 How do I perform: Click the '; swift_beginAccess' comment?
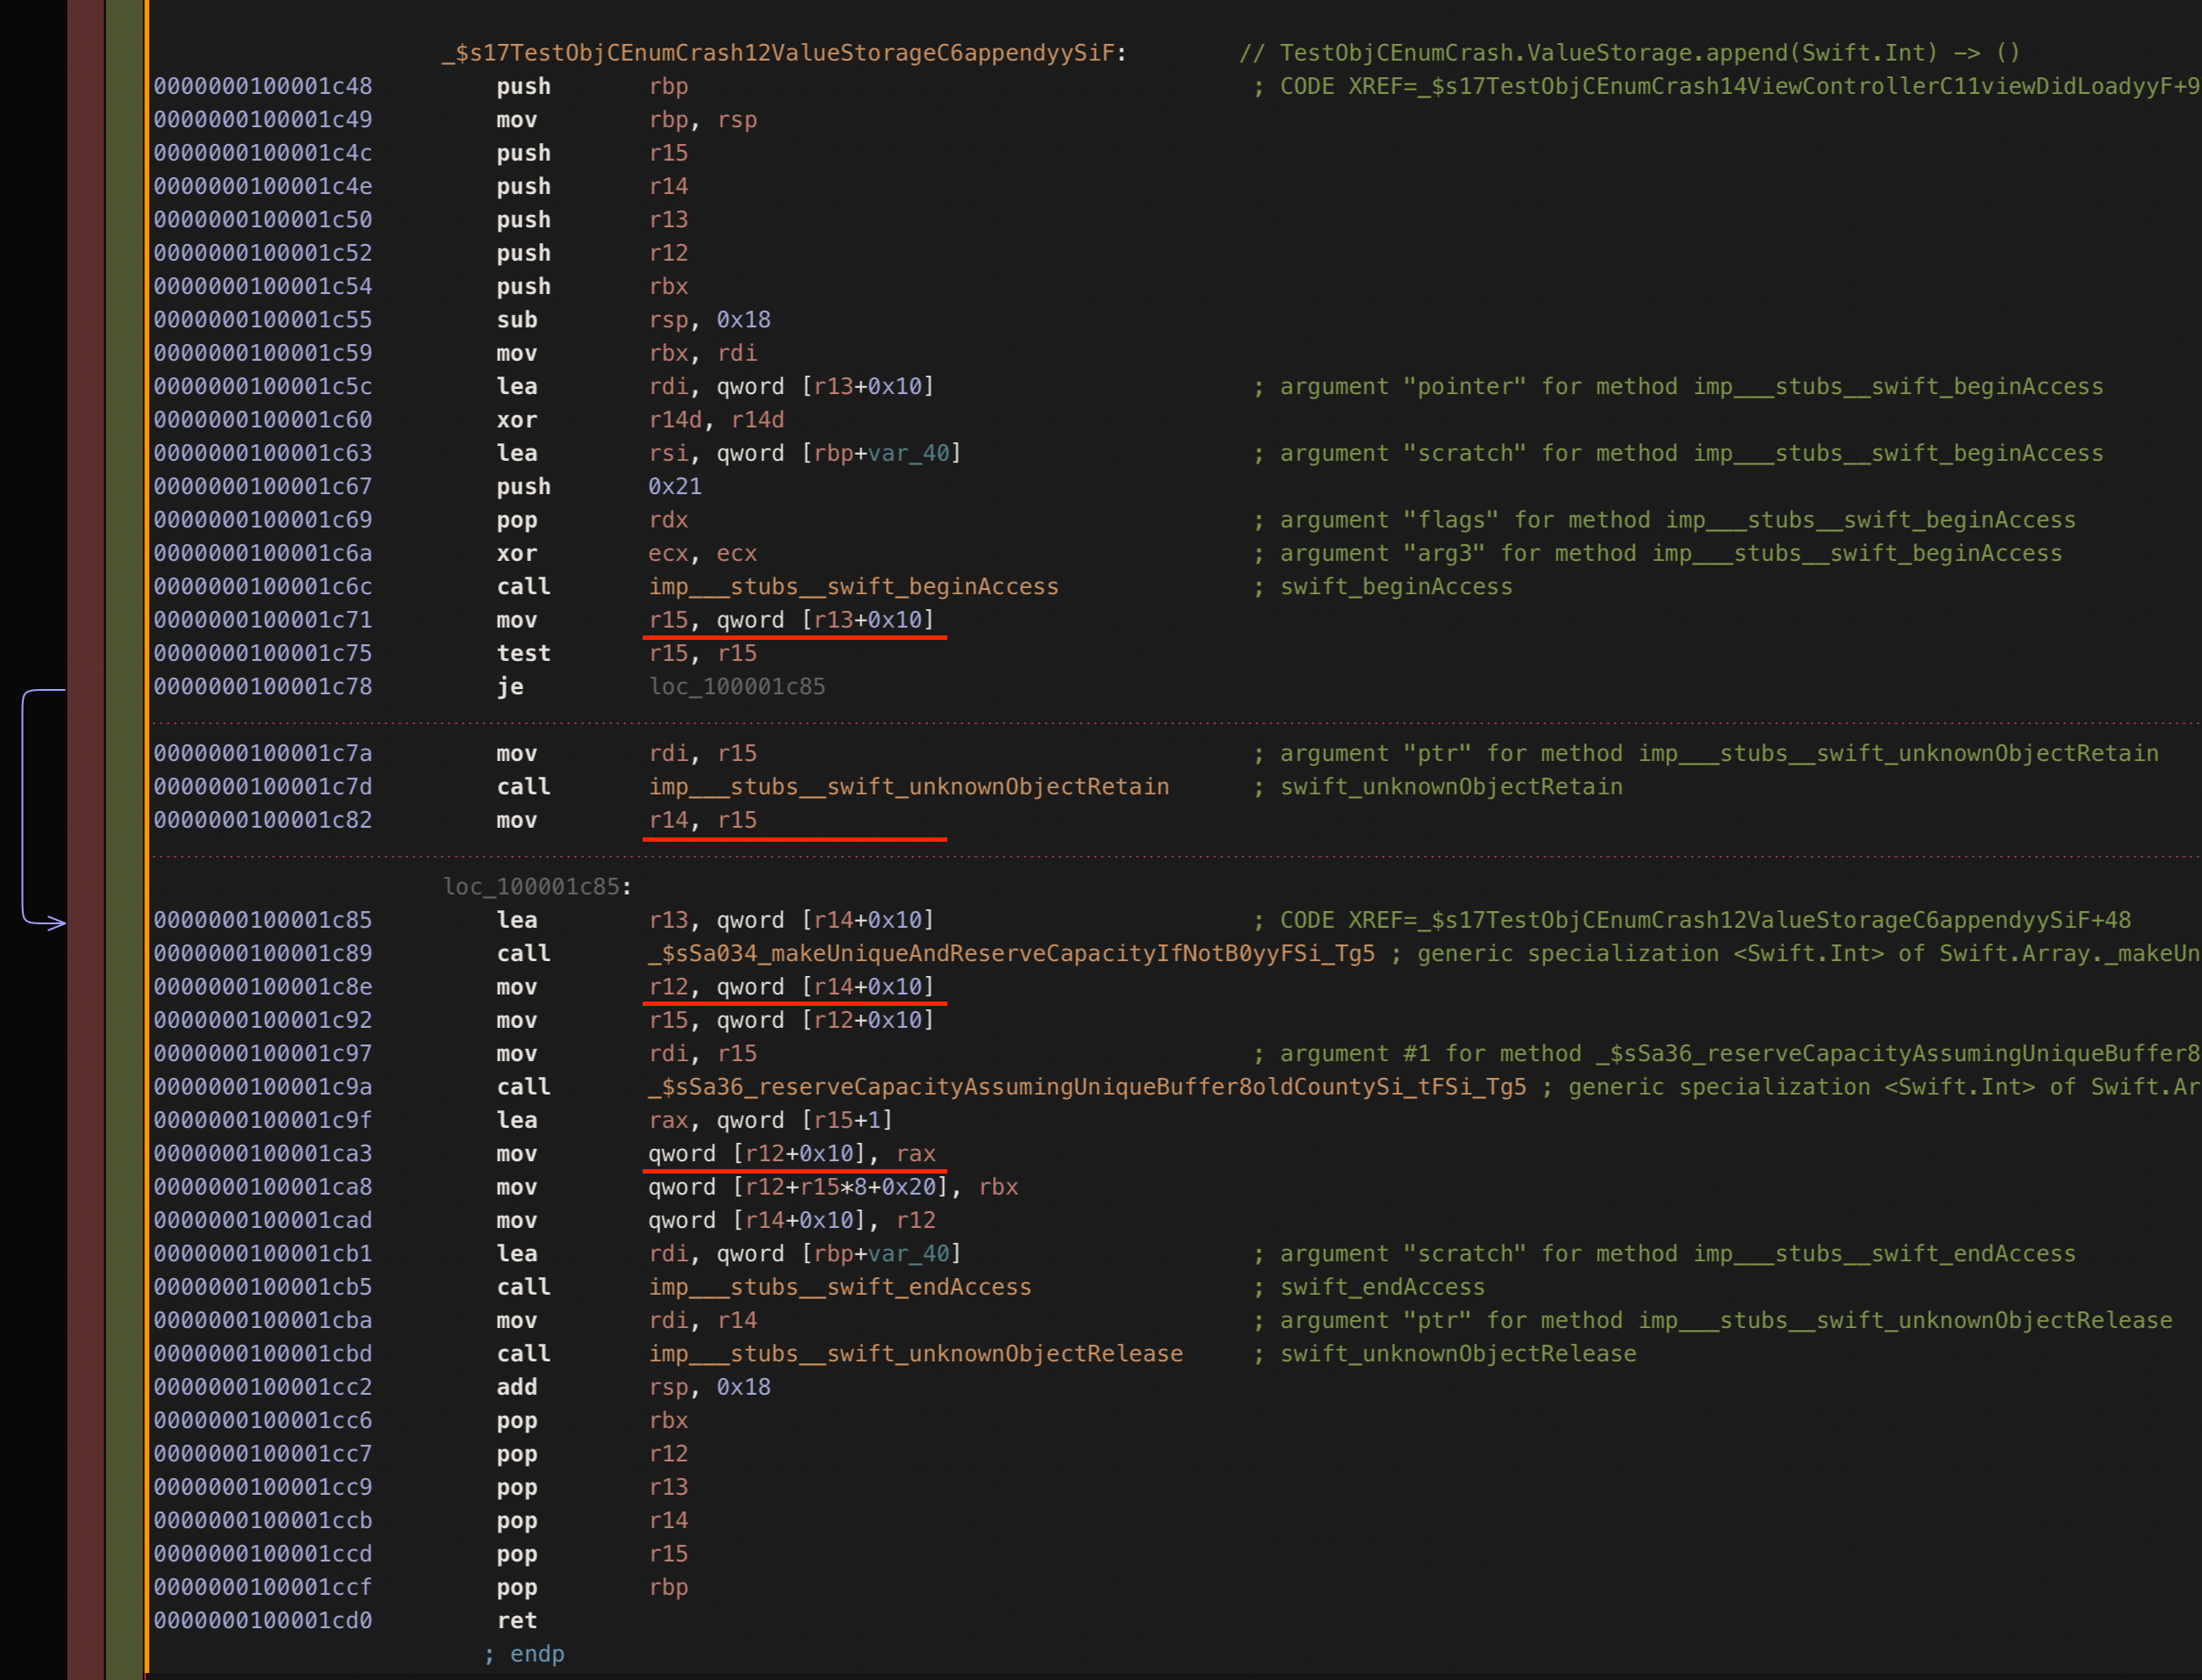[x=1383, y=587]
